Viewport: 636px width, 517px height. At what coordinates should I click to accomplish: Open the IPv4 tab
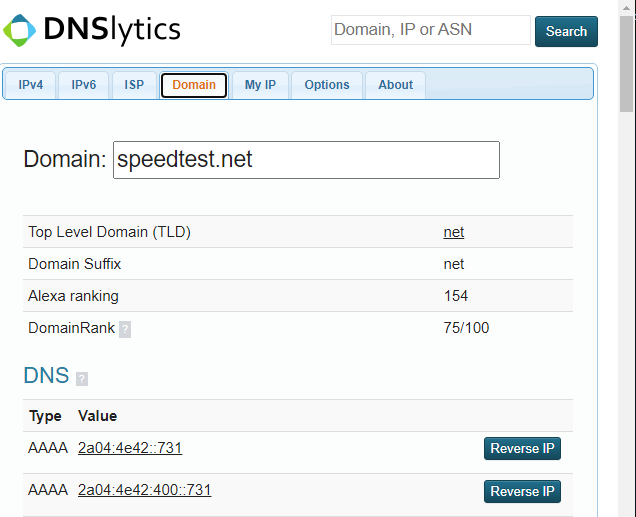point(30,85)
